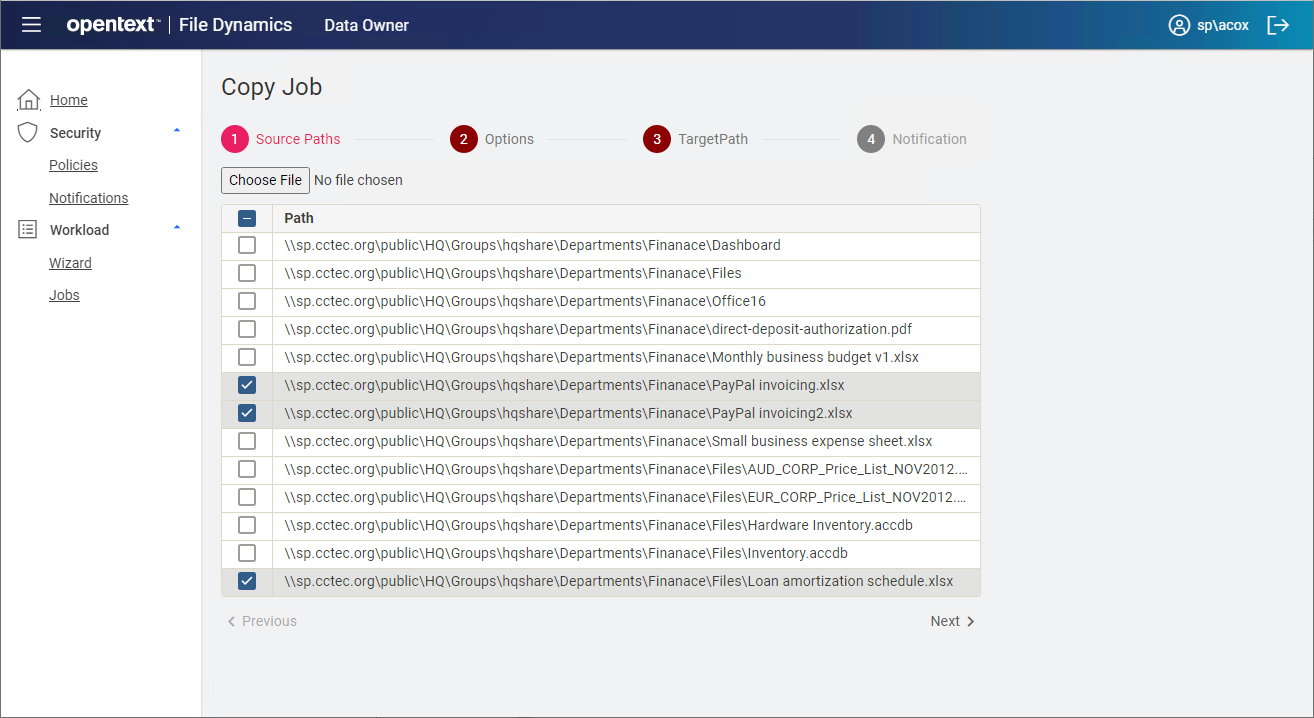Click step 3 TargetPath circle
Image resolution: width=1314 pixels, height=718 pixels.
[x=657, y=139]
